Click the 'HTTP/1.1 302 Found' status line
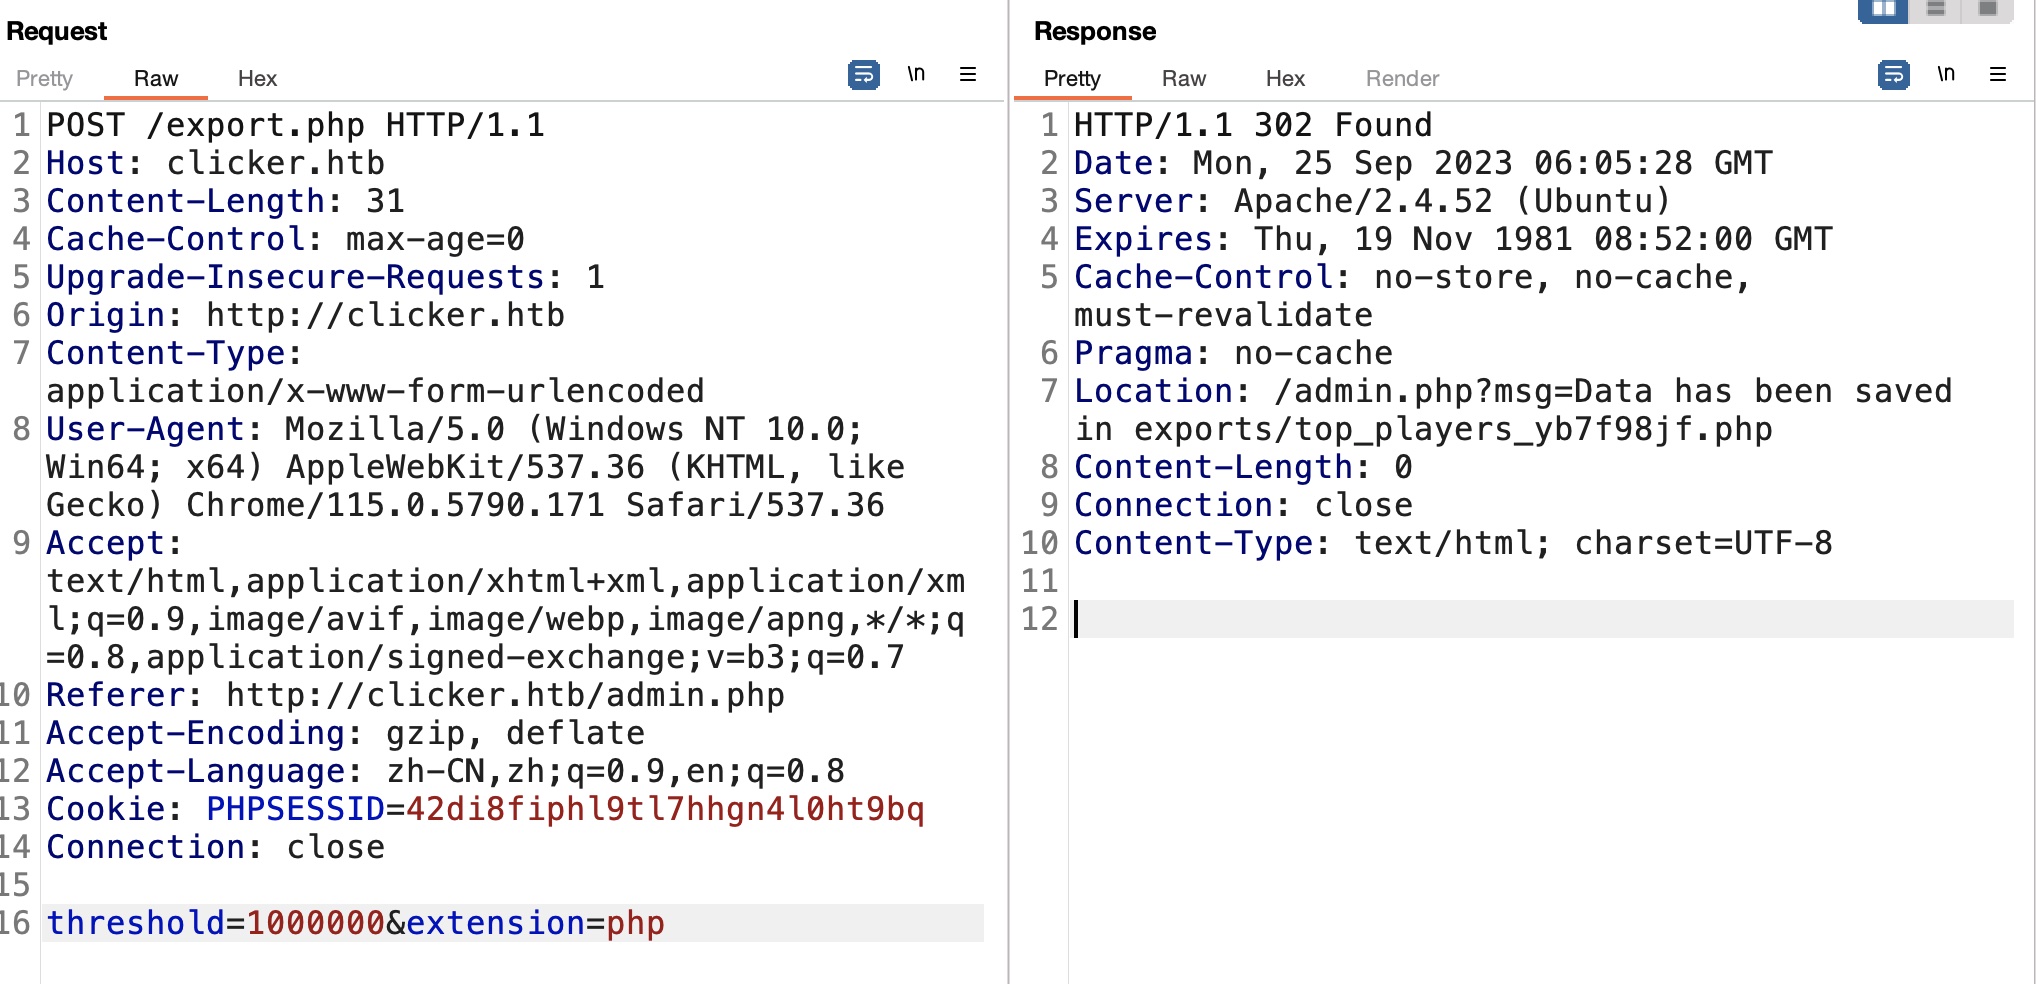2036x984 pixels. click(x=1253, y=125)
